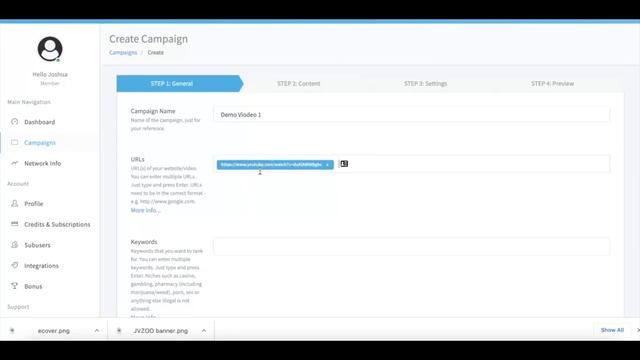Click the Bonus trophy icon
Image resolution: width=640 pixels, height=360 pixels.
coord(15,286)
